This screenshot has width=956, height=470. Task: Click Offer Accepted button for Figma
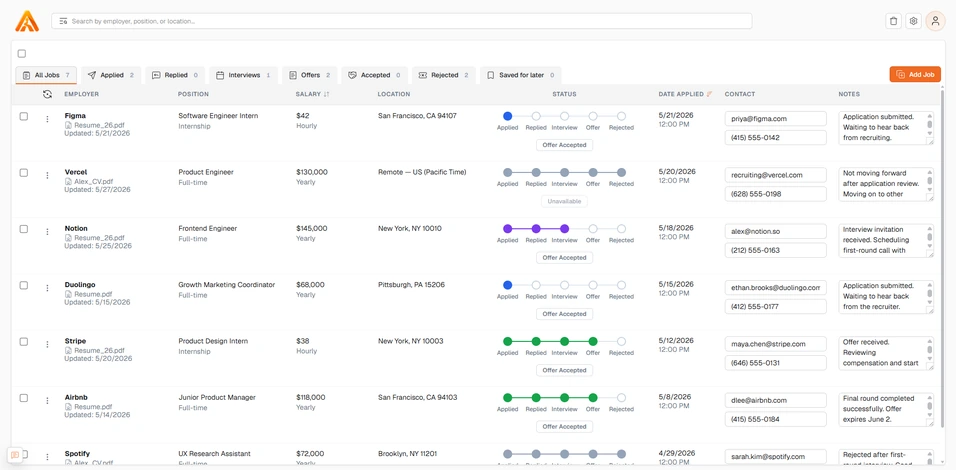[565, 145]
